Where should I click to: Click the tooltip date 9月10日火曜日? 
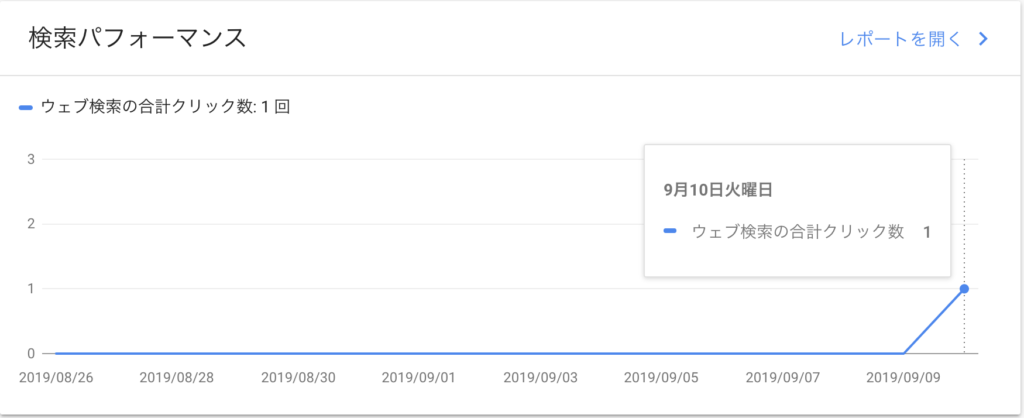tap(718, 190)
